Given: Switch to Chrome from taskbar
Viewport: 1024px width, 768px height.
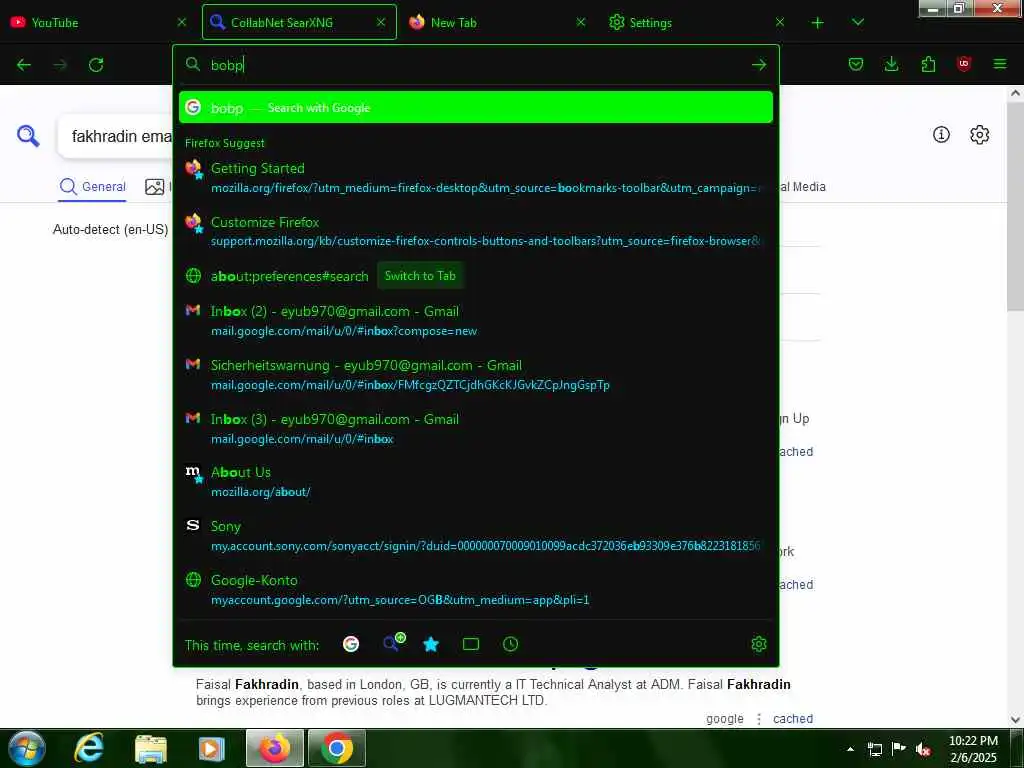Looking at the screenshot, I should [337, 748].
